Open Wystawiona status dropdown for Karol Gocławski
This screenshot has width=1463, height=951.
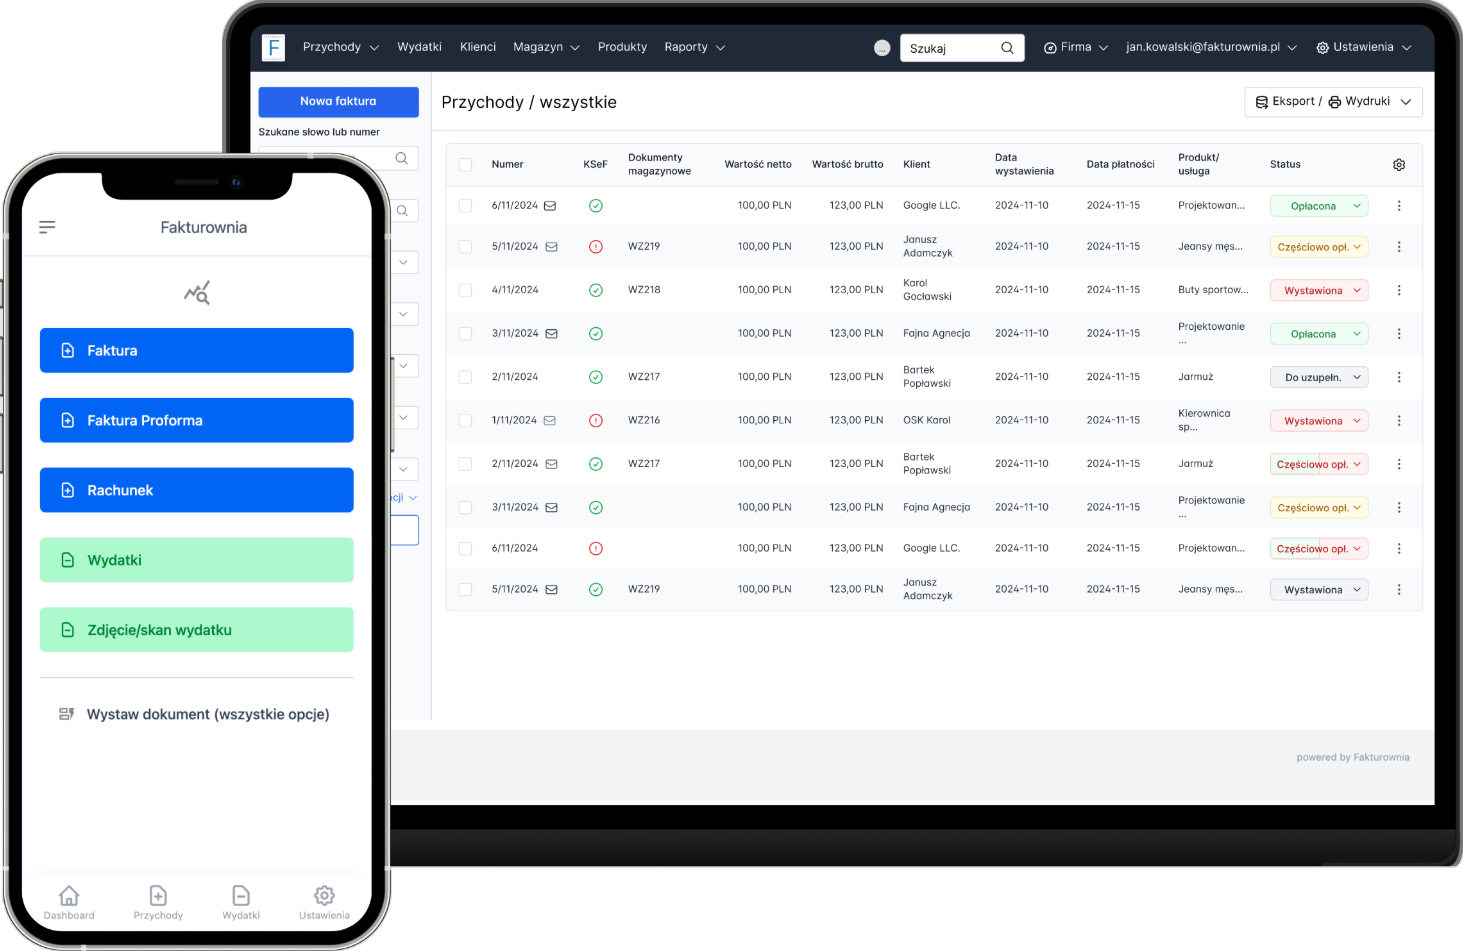[x=1319, y=291]
